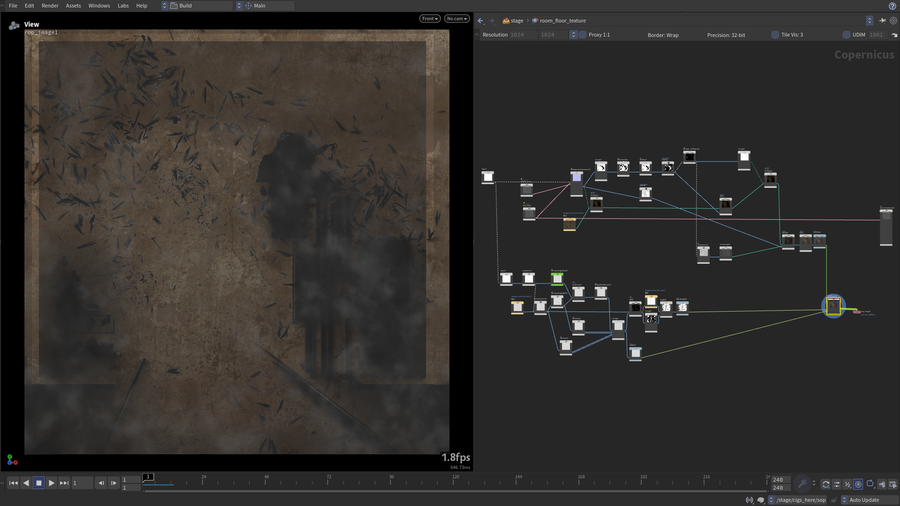This screenshot has width=900, height=506.
Task: Open the Auto Update mode dropdown
Action: (868, 500)
